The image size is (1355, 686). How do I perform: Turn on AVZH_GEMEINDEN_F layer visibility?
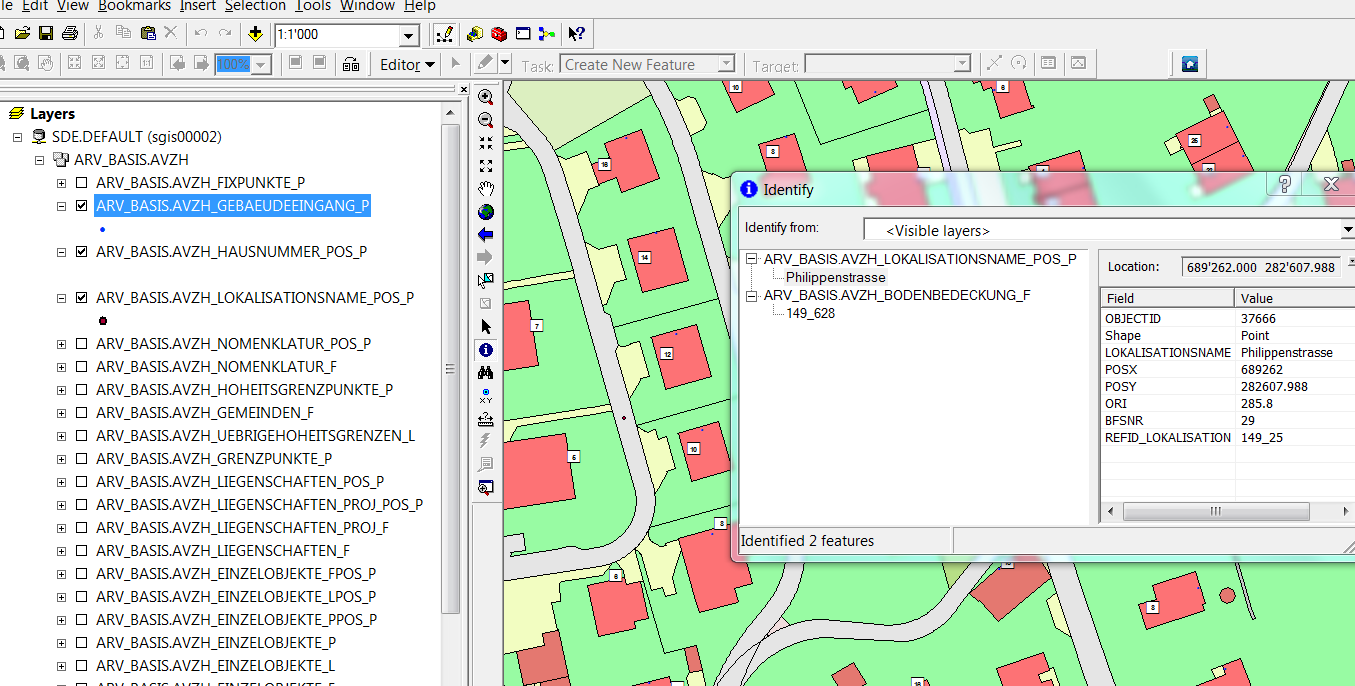coord(82,412)
